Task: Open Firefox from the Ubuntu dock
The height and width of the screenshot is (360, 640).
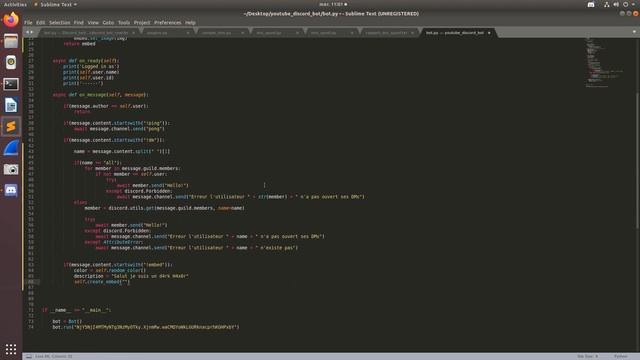Action: point(11,19)
